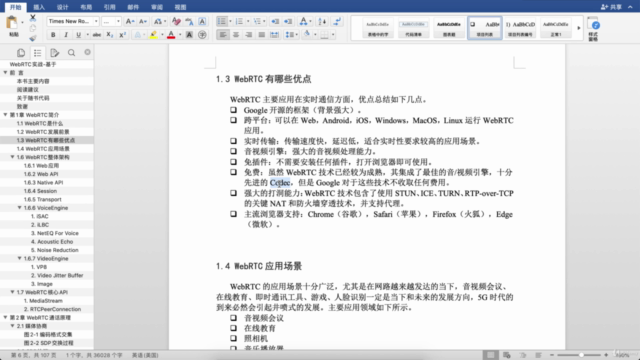
Task: Toggle bulleted list
Action: coord(222,21)
